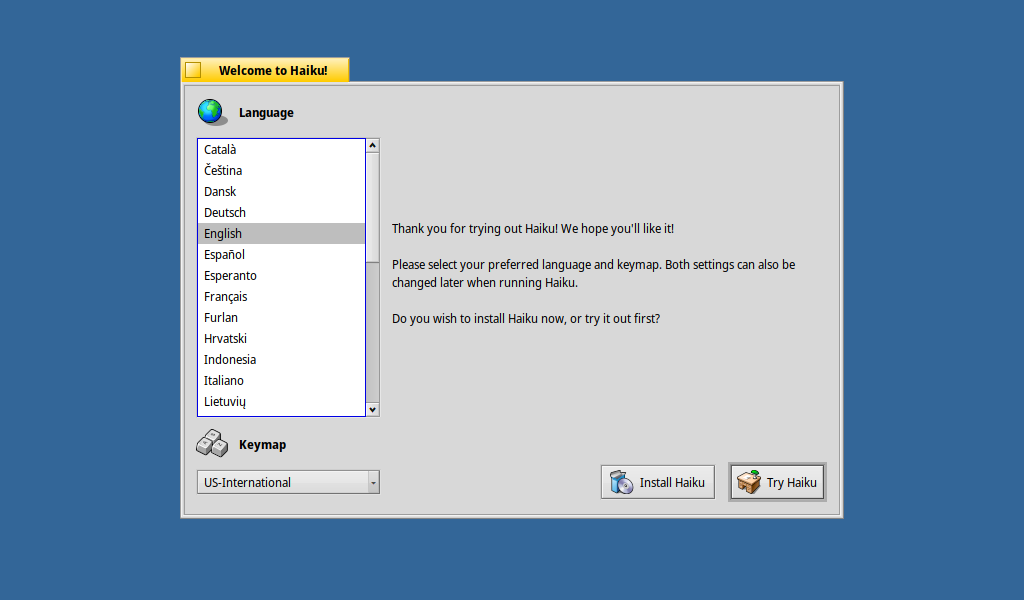Click the language list scrollbar thumb
The width and height of the screenshot is (1024, 600).
[x=373, y=205]
